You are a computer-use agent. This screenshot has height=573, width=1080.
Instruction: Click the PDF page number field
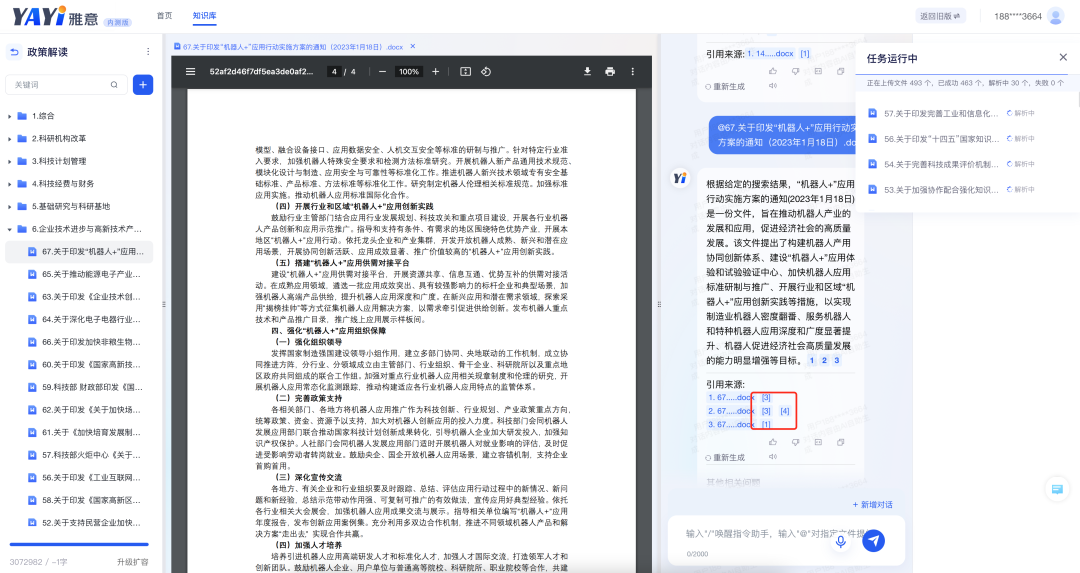coord(334,72)
